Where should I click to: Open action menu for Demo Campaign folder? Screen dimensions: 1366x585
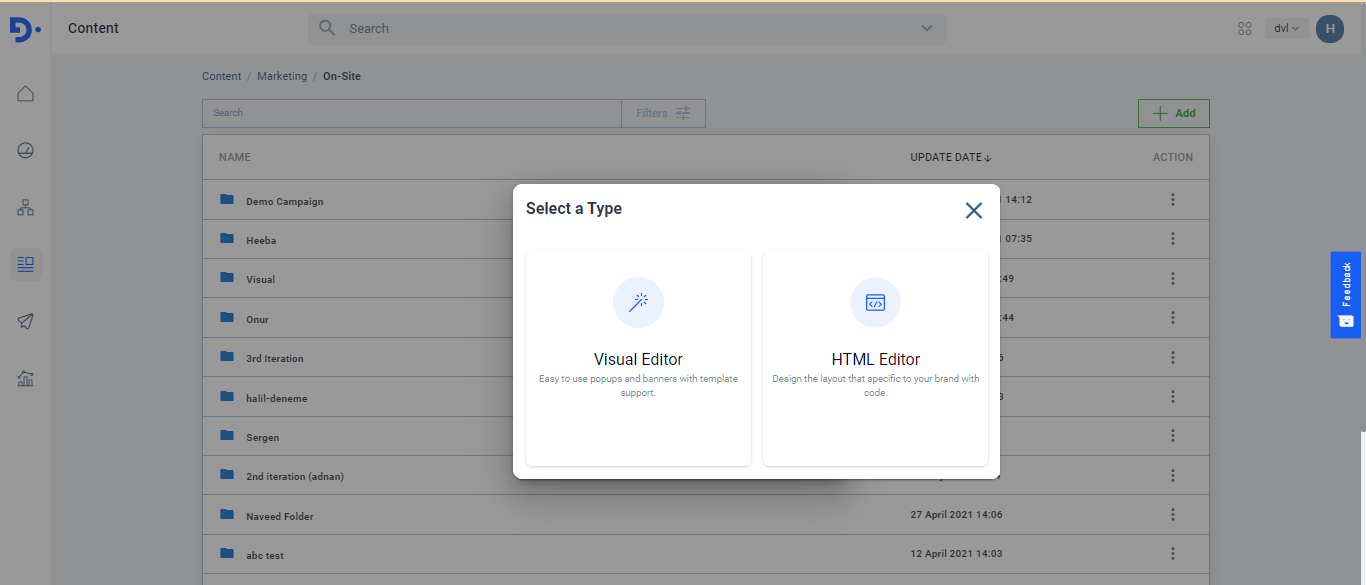pos(1172,200)
